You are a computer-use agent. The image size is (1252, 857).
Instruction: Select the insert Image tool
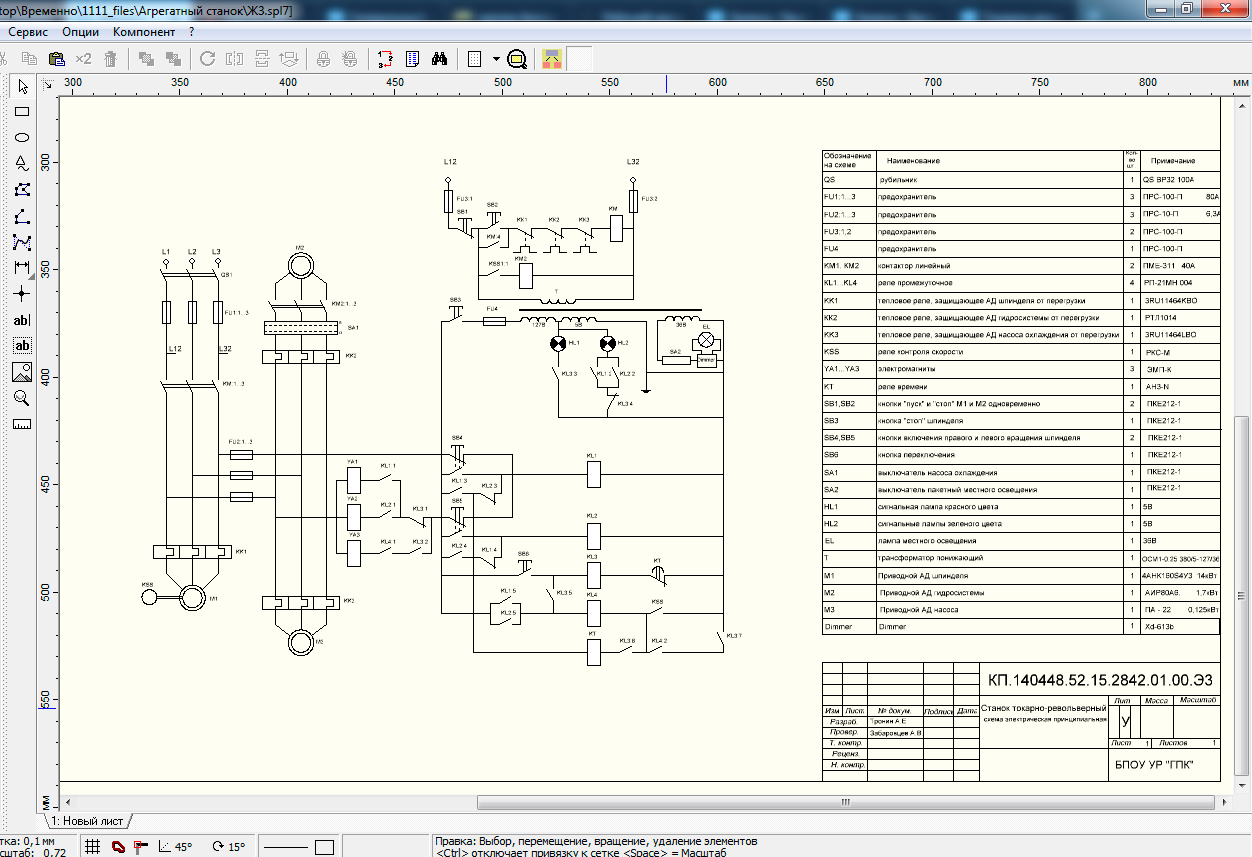coord(21,372)
